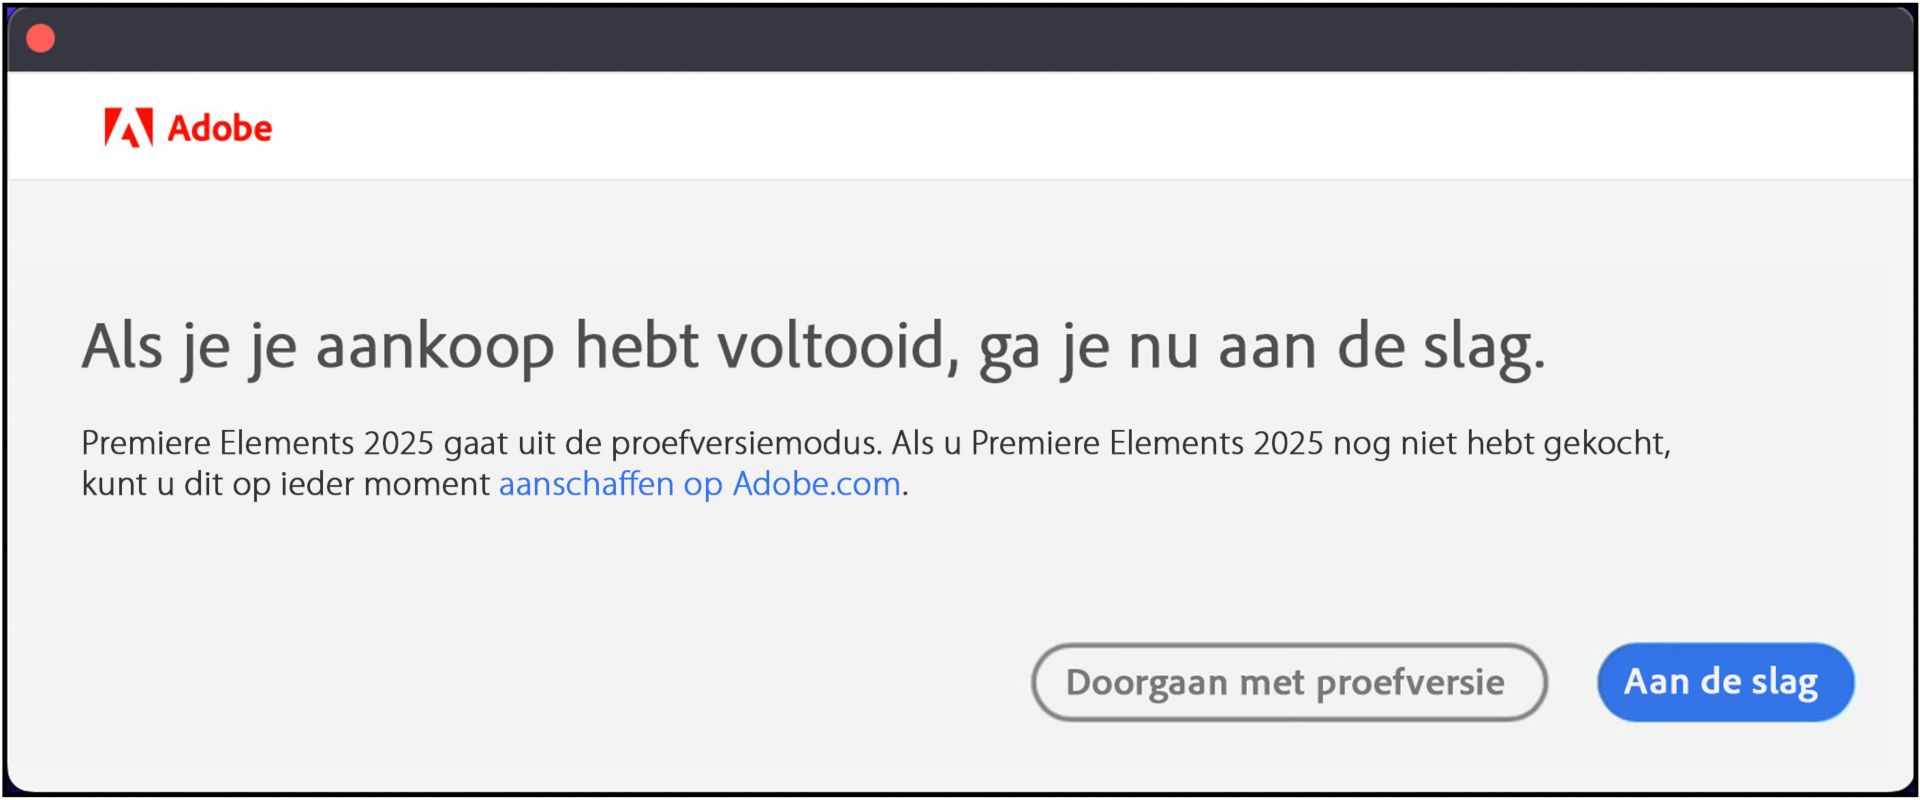Click the heading about completing your aankoop
The height and width of the screenshot is (800, 1920).
point(813,348)
